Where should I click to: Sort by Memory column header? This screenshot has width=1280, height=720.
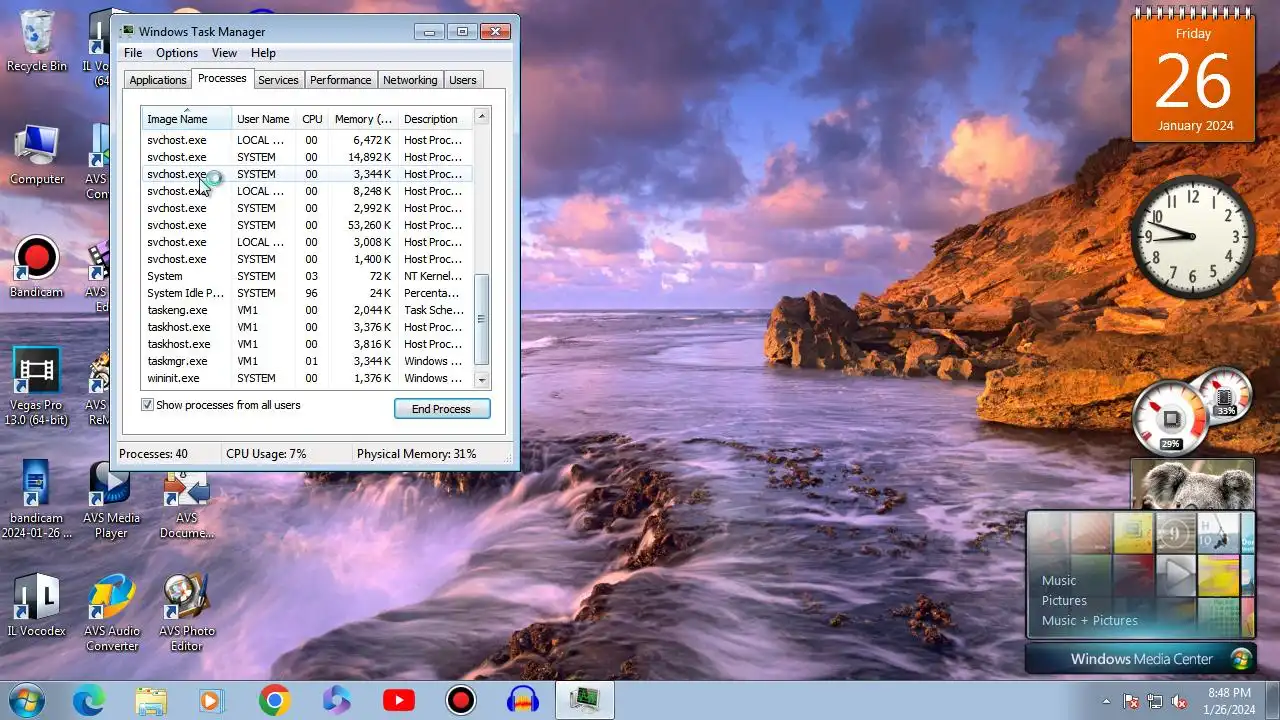(363, 119)
